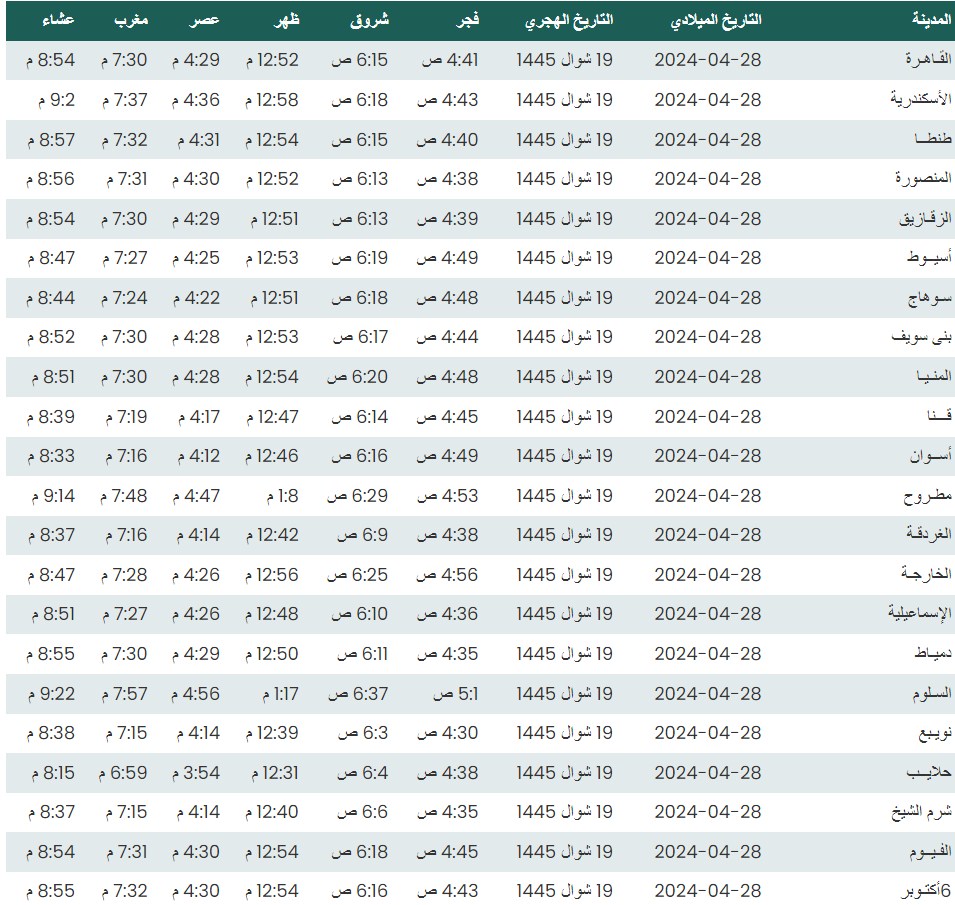Click السلوم sunrise time 6:37 ص
The image size is (955, 905).
click(359, 694)
